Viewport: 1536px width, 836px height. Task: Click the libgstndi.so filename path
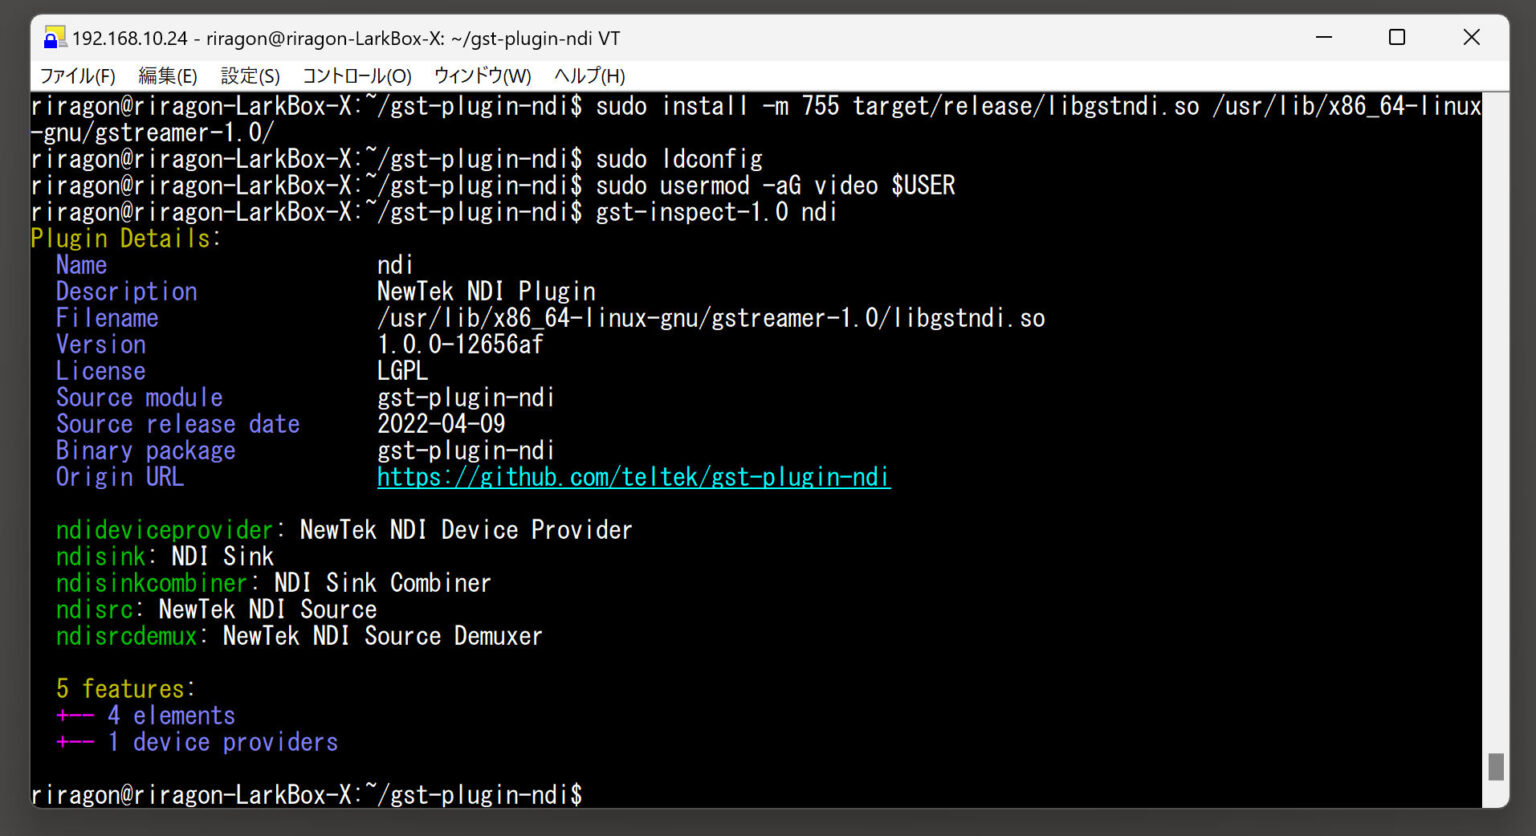coord(710,317)
